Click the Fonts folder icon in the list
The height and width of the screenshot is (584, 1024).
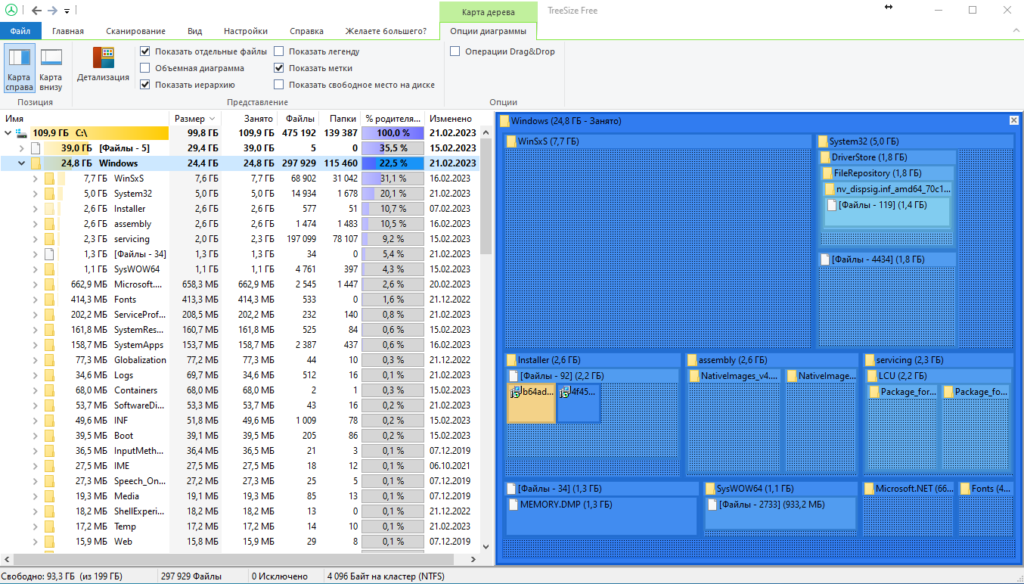click(50, 299)
